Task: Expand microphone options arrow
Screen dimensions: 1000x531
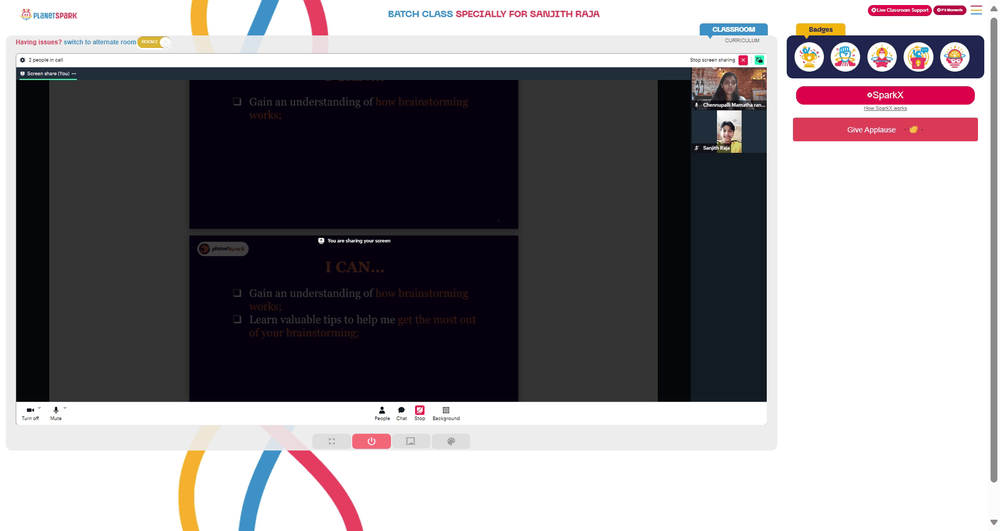Action: click(x=65, y=408)
